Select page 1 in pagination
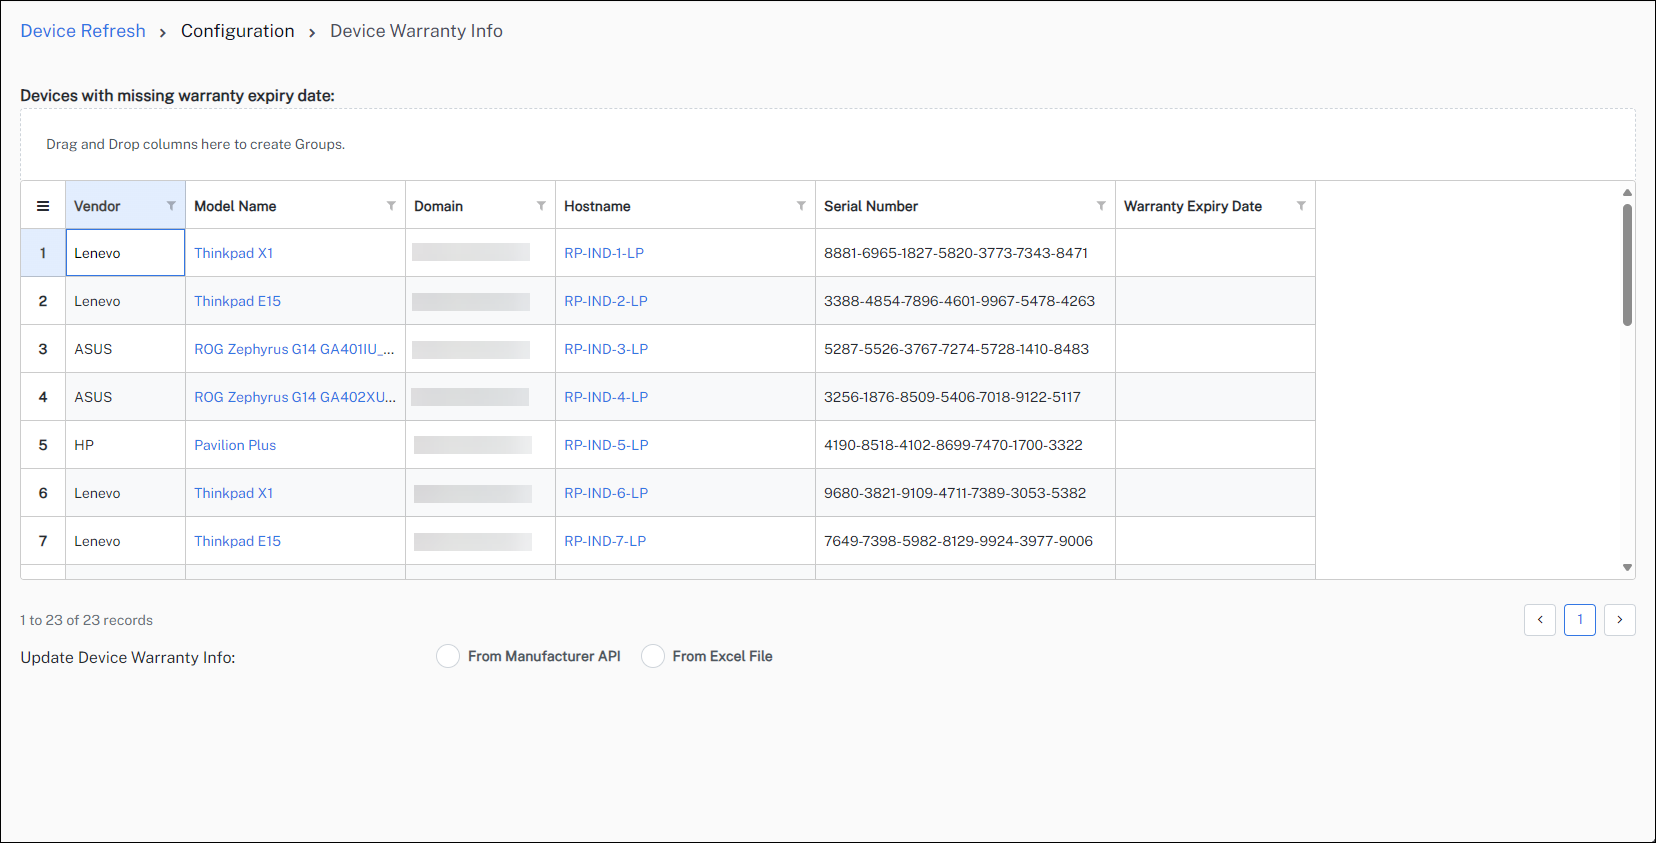1656x843 pixels. [1580, 620]
